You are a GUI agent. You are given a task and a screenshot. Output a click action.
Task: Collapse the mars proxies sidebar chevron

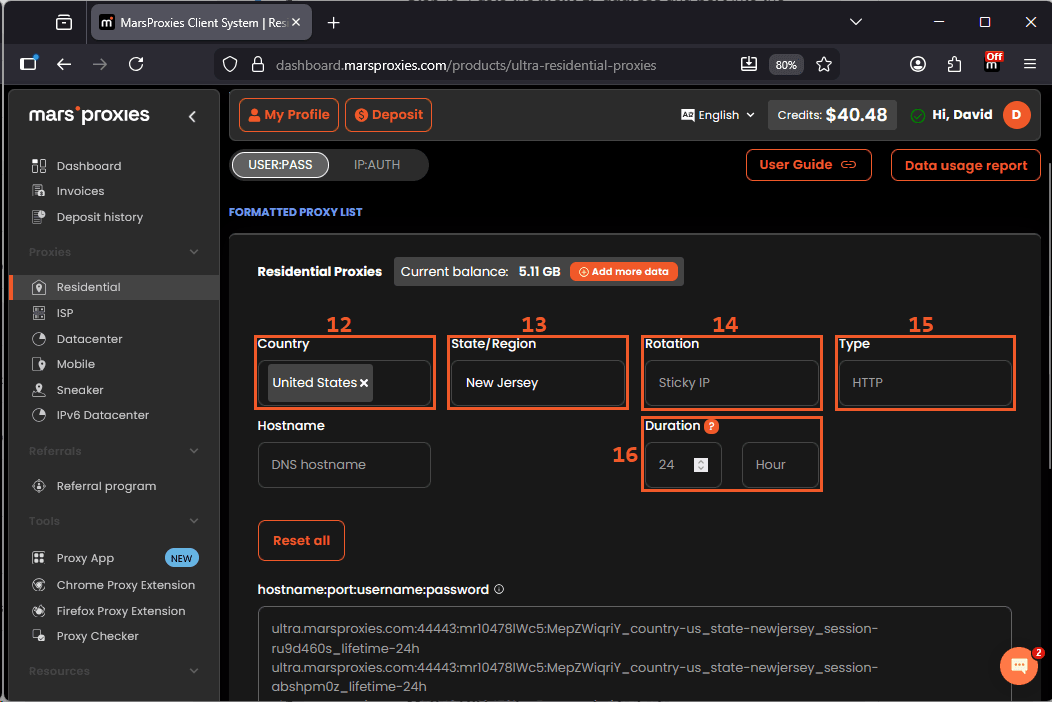(x=193, y=117)
